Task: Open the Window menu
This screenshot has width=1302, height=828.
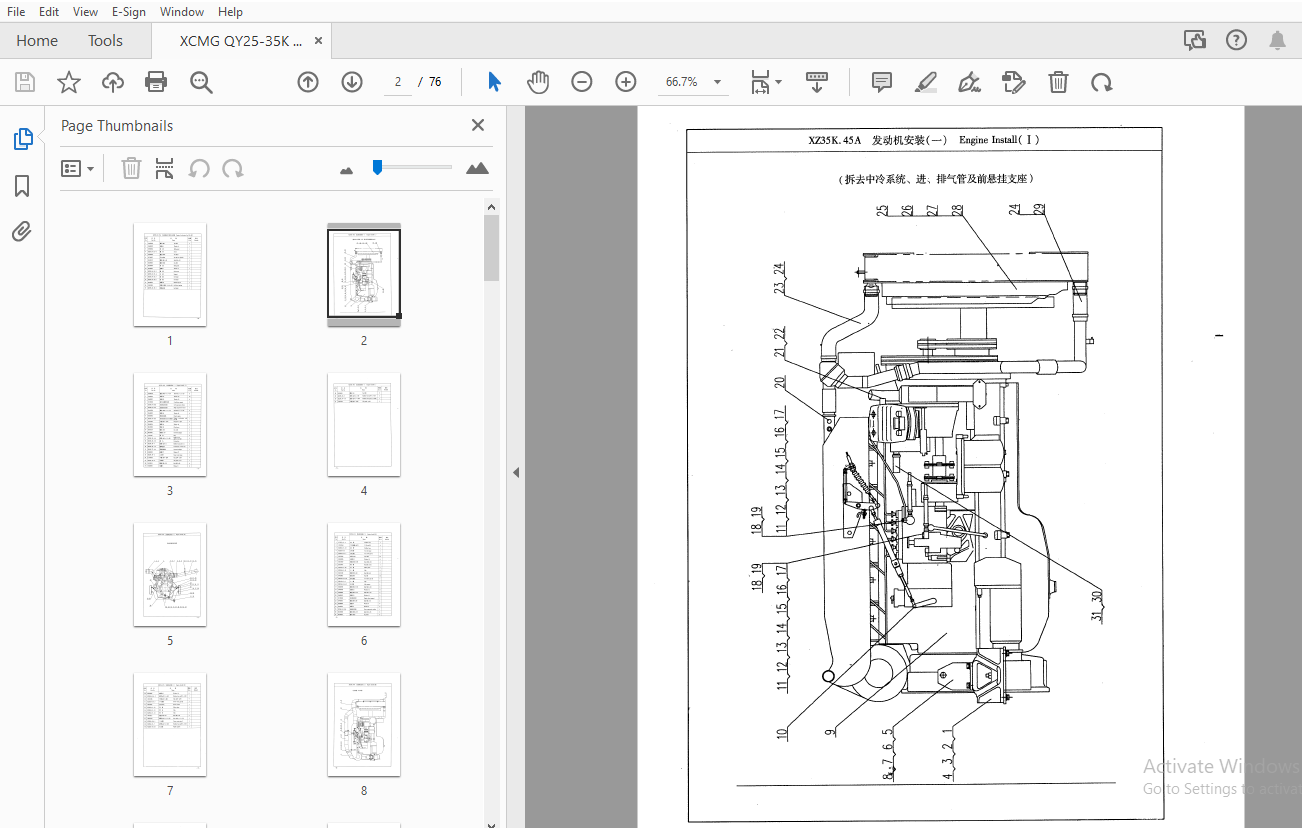Action: point(182,12)
